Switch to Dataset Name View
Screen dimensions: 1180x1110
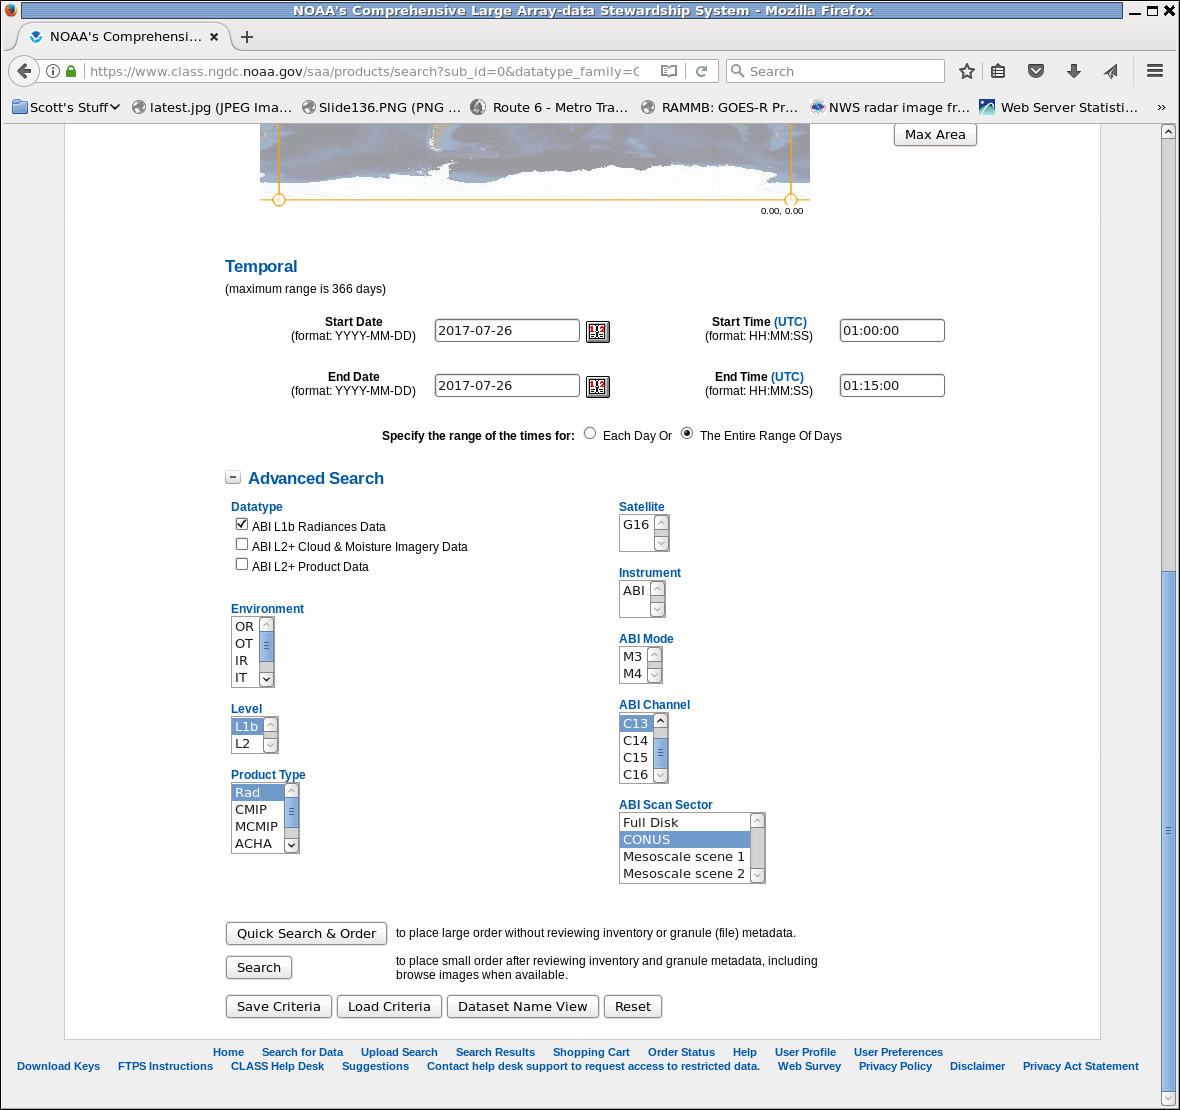(523, 1007)
